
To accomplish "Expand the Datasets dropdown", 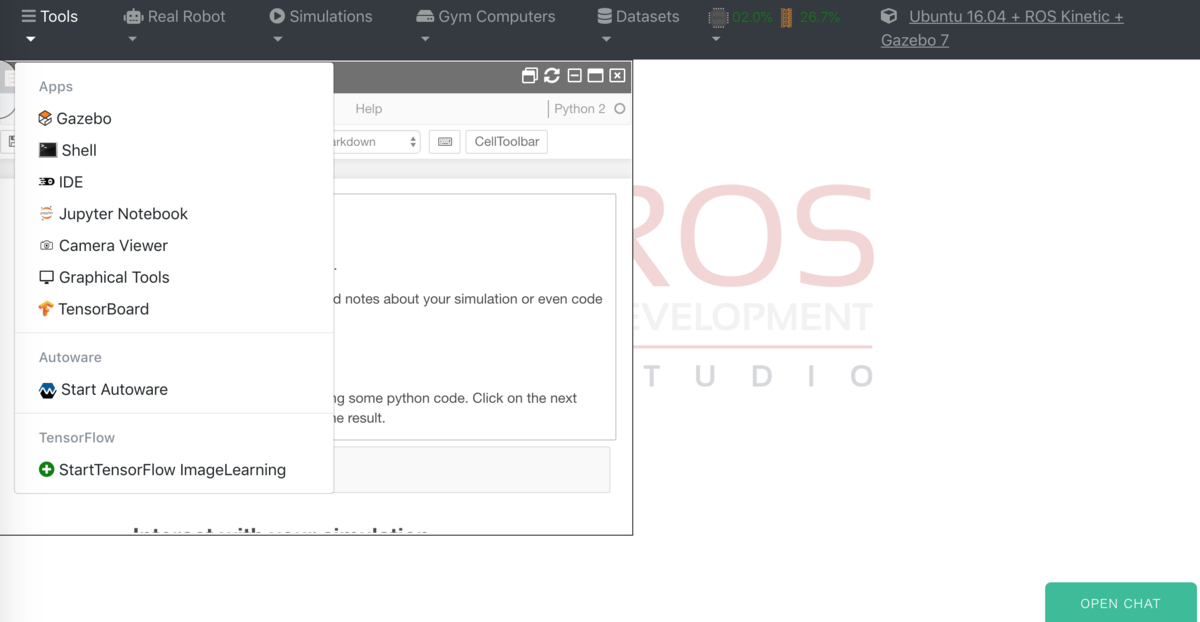I will (638, 16).
